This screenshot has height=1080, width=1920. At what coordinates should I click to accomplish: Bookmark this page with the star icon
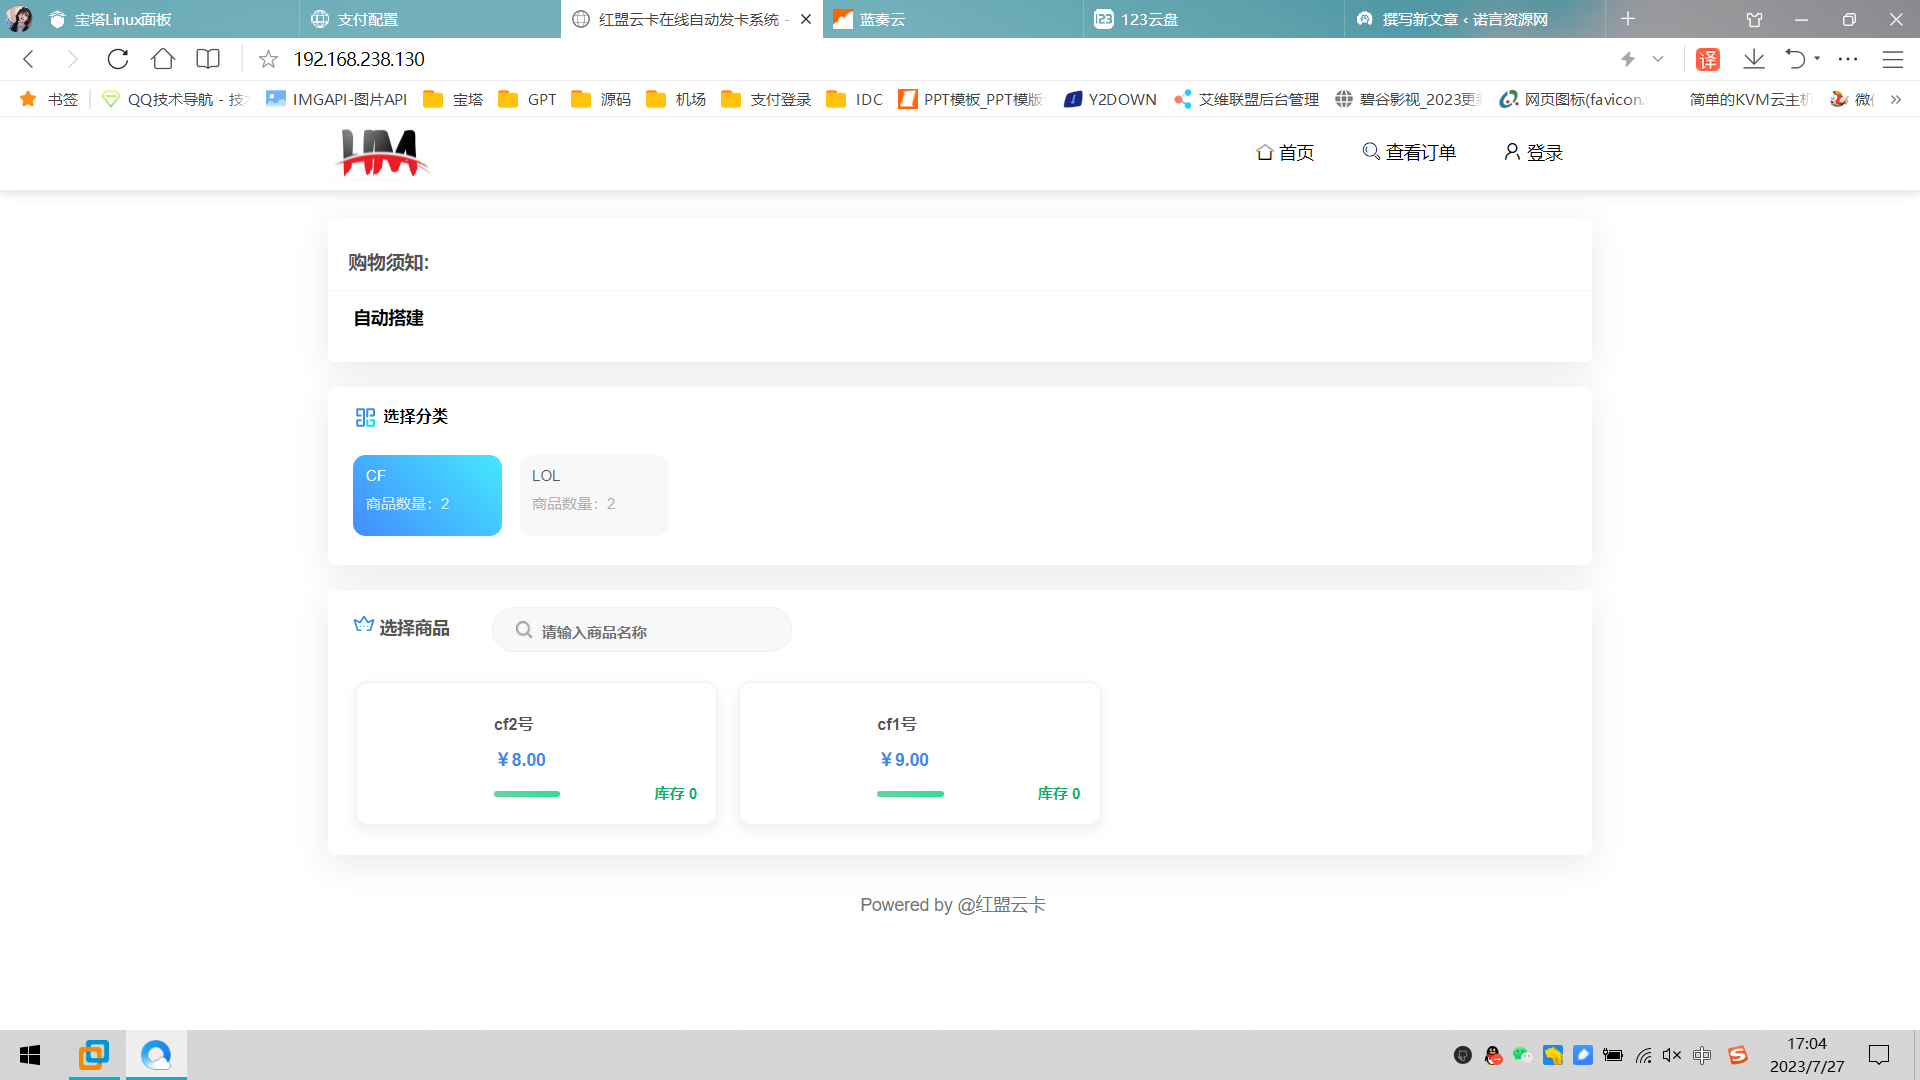click(268, 59)
